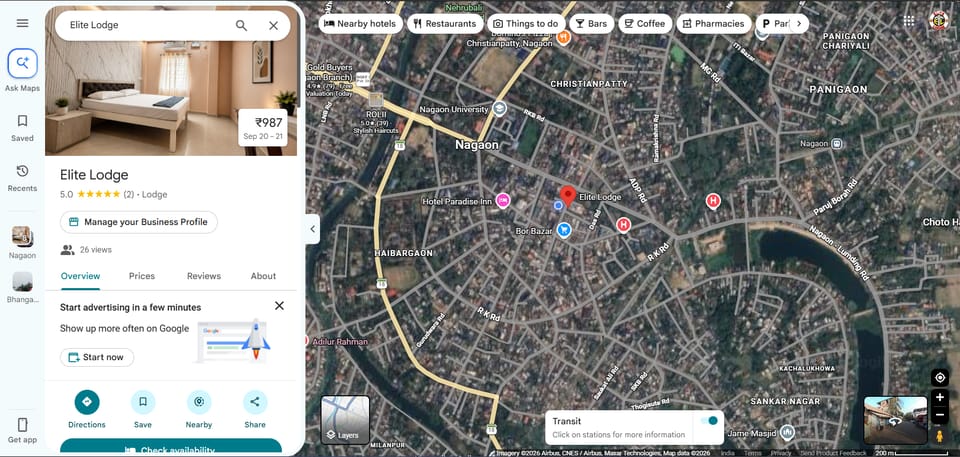Screen dimensions: 960x457
Task: Switch to the About tab
Action: (263, 276)
